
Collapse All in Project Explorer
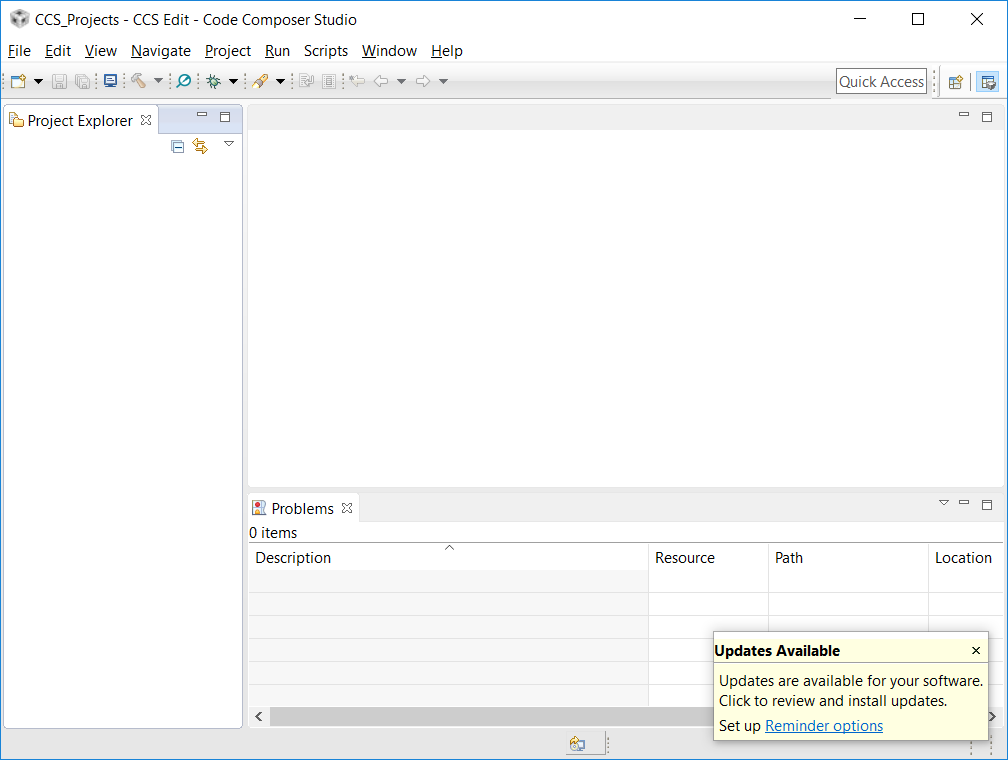pyautogui.click(x=177, y=146)
